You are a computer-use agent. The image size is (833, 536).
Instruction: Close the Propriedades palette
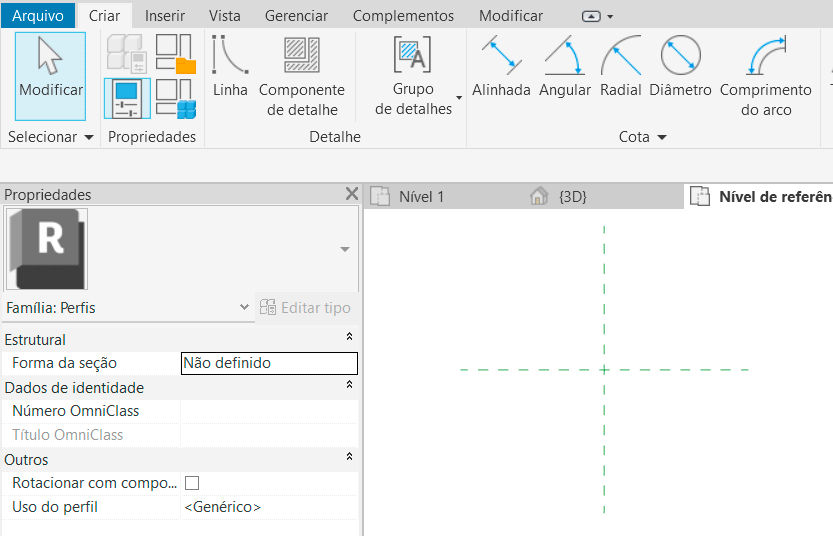pos(351,194)
